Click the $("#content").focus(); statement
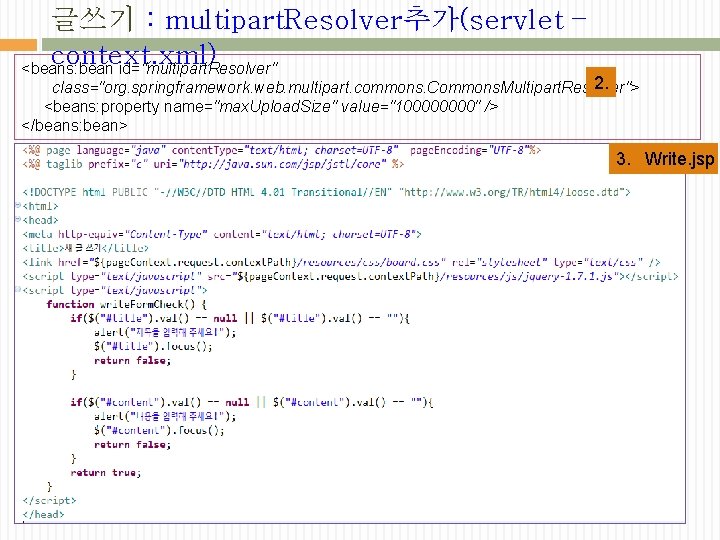Viewport: 720px width, 540px height. 159,430
